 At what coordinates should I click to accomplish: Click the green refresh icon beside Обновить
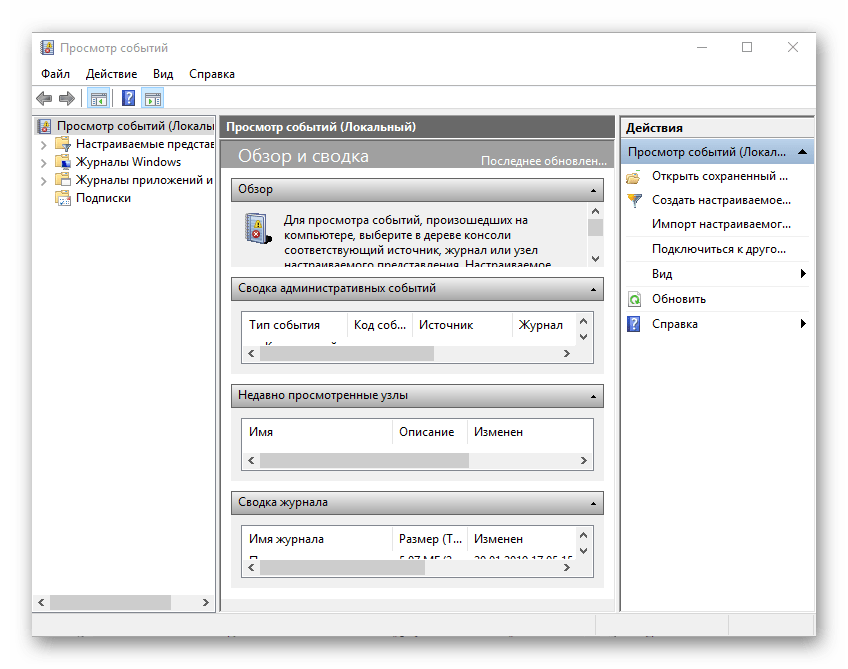634,299
